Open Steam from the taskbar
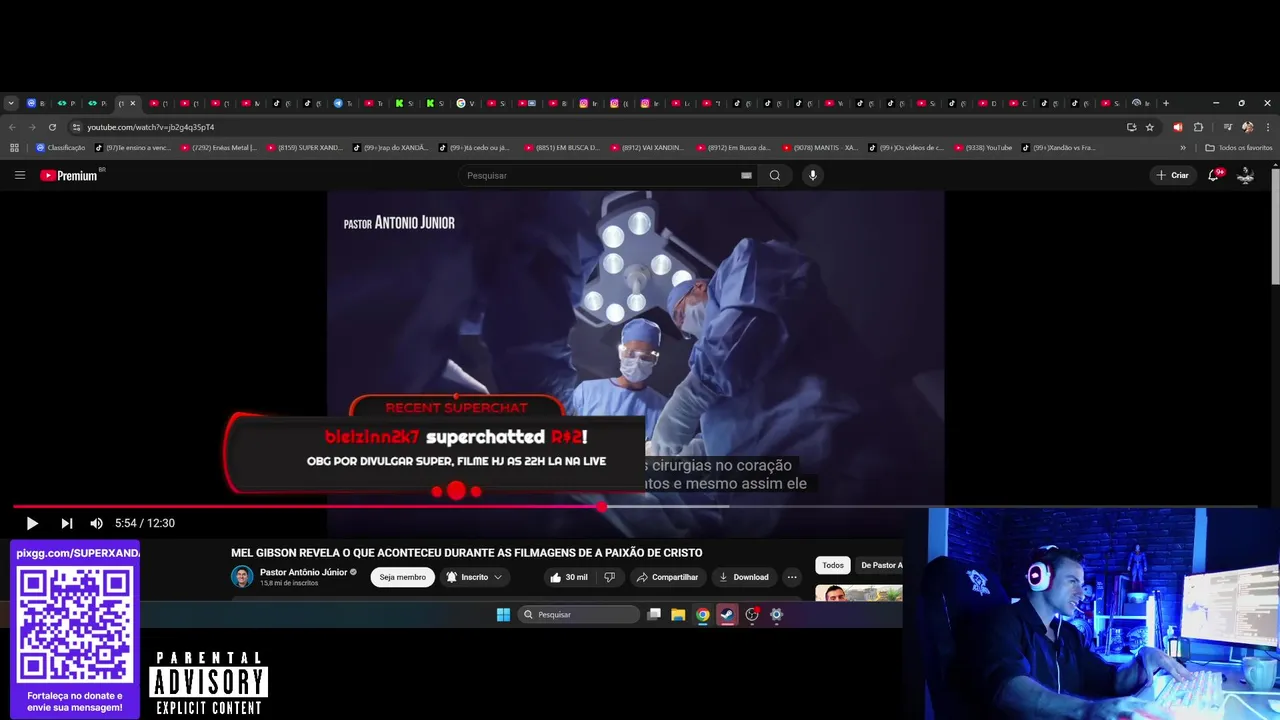The width and height of the screenshot is (1280, 720). (727, 615)
